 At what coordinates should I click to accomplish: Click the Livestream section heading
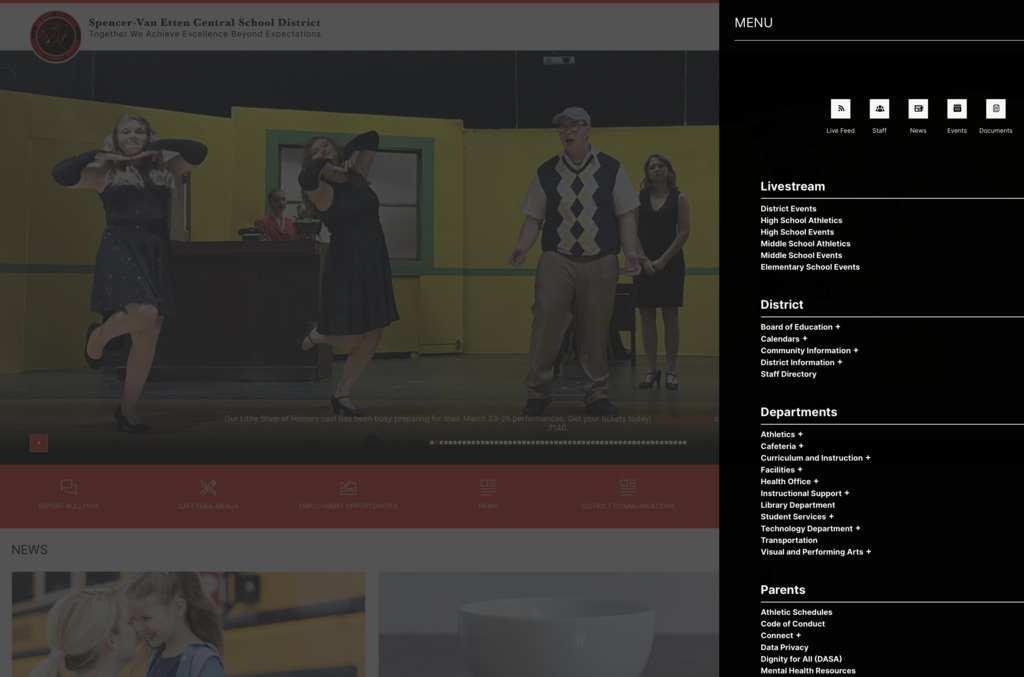[x=792, y=187]
